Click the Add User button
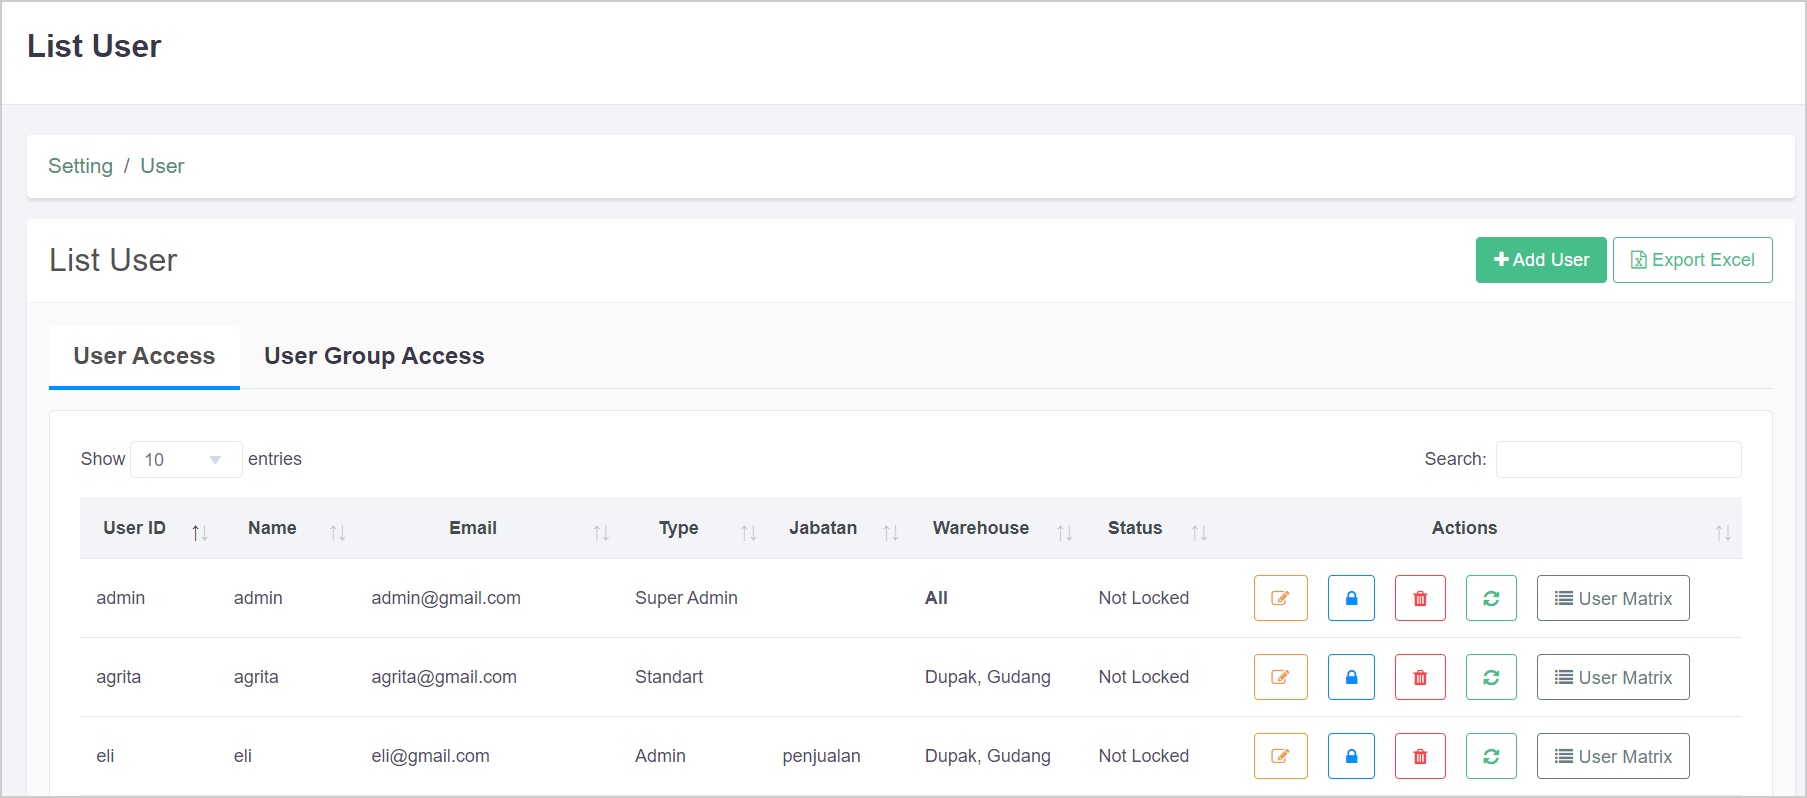Image resolution: width=1807 pixels, height=798 pixels. tap(1540, 260)
